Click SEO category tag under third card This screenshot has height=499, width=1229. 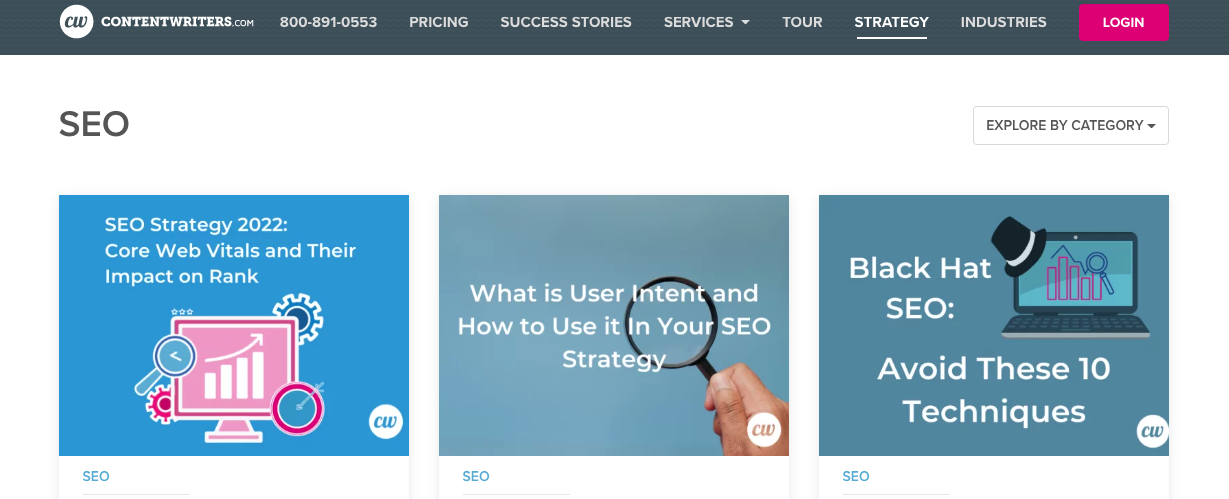click(856, 476)
